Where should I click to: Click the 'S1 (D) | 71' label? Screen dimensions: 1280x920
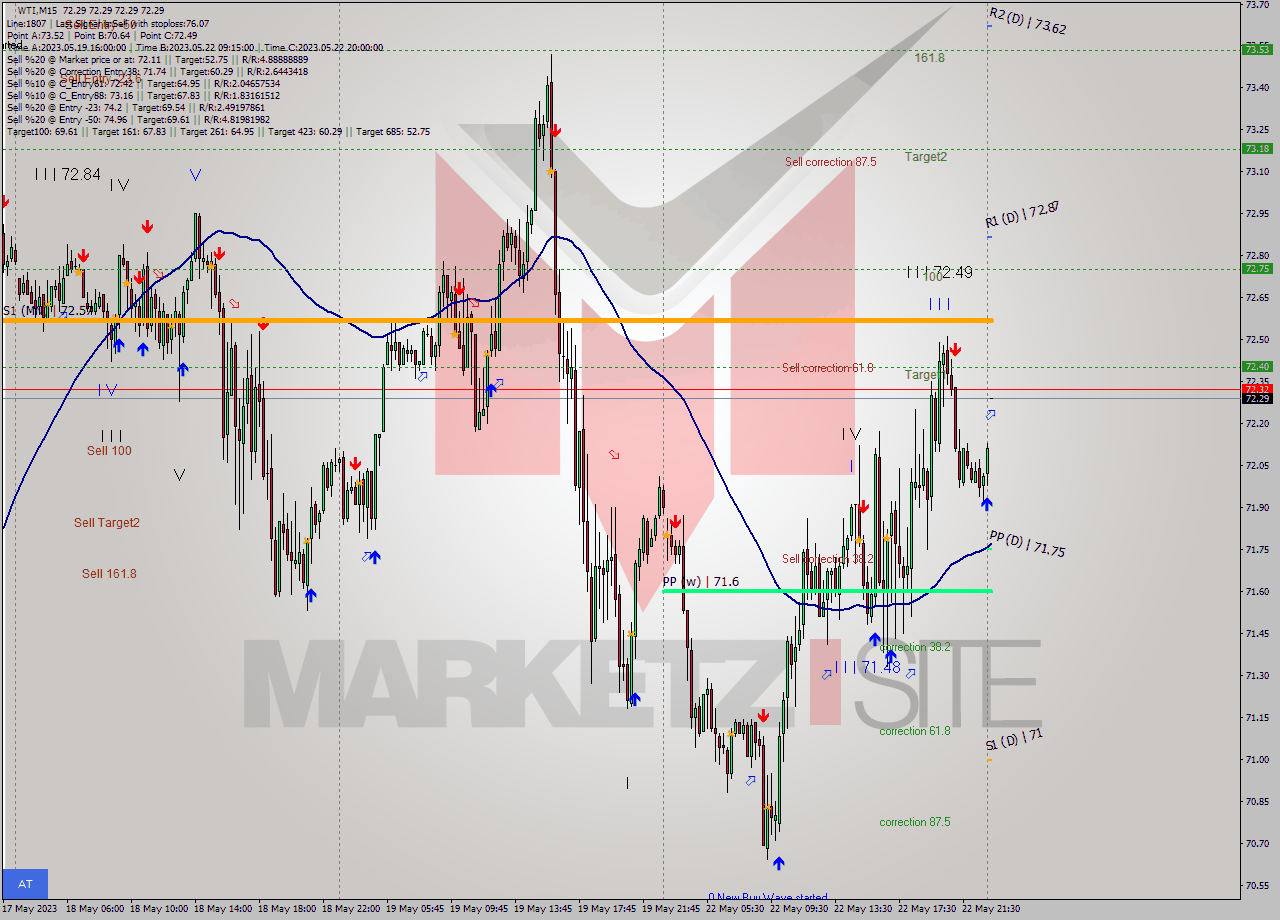(x=1014, y=739)
